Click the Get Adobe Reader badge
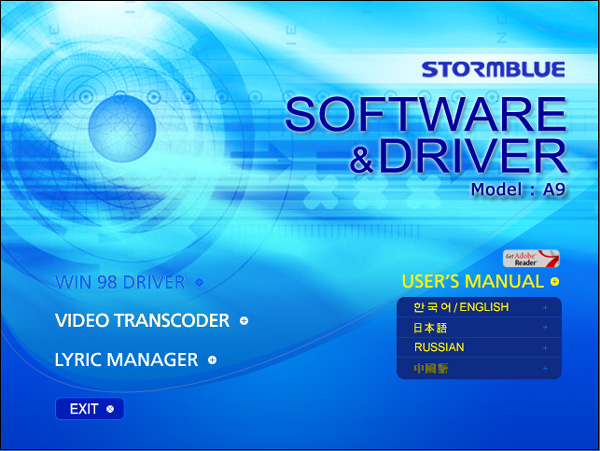 point(531,259)
